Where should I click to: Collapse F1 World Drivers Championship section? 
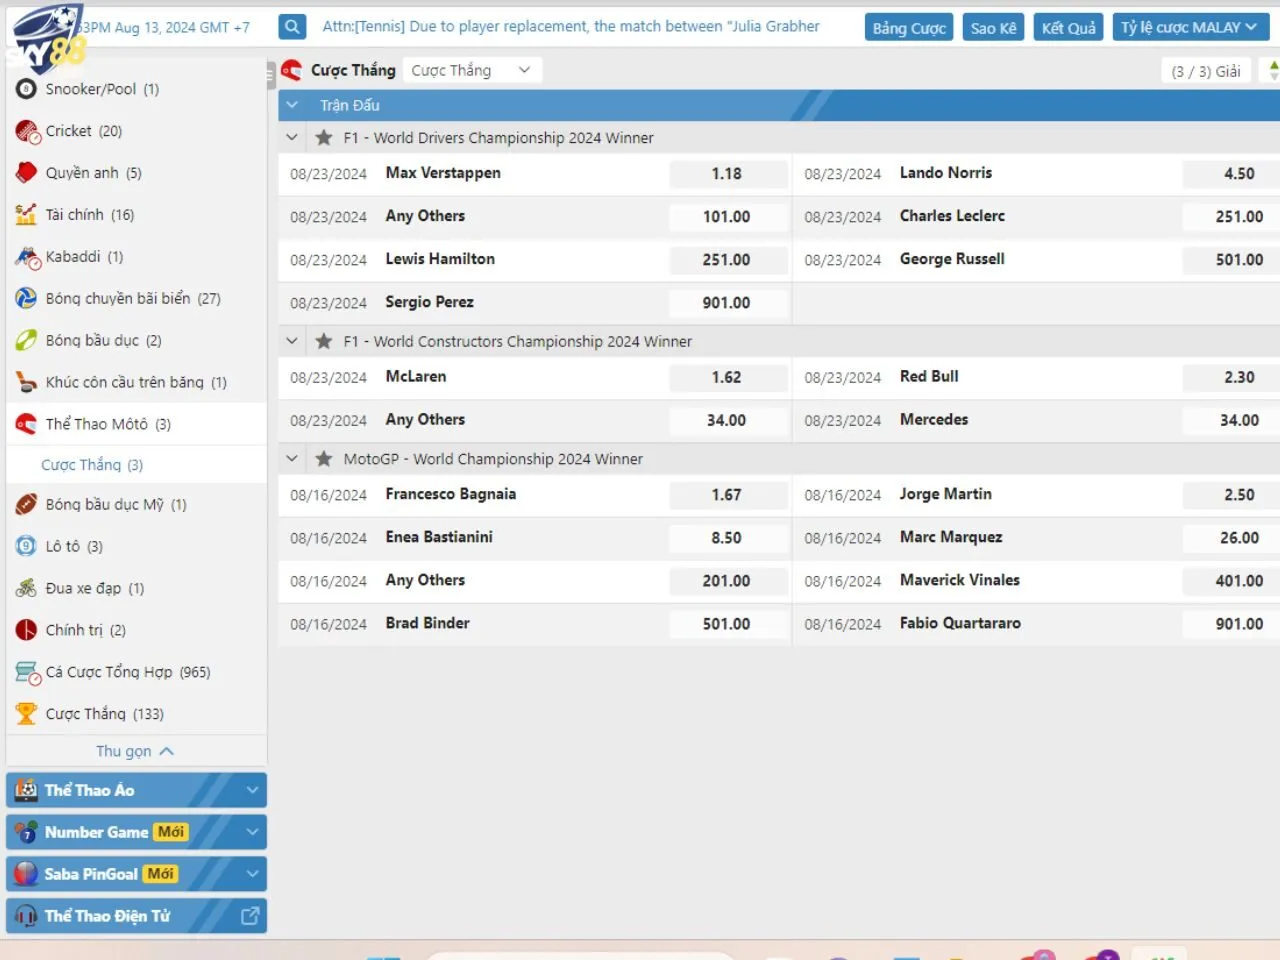292,138
